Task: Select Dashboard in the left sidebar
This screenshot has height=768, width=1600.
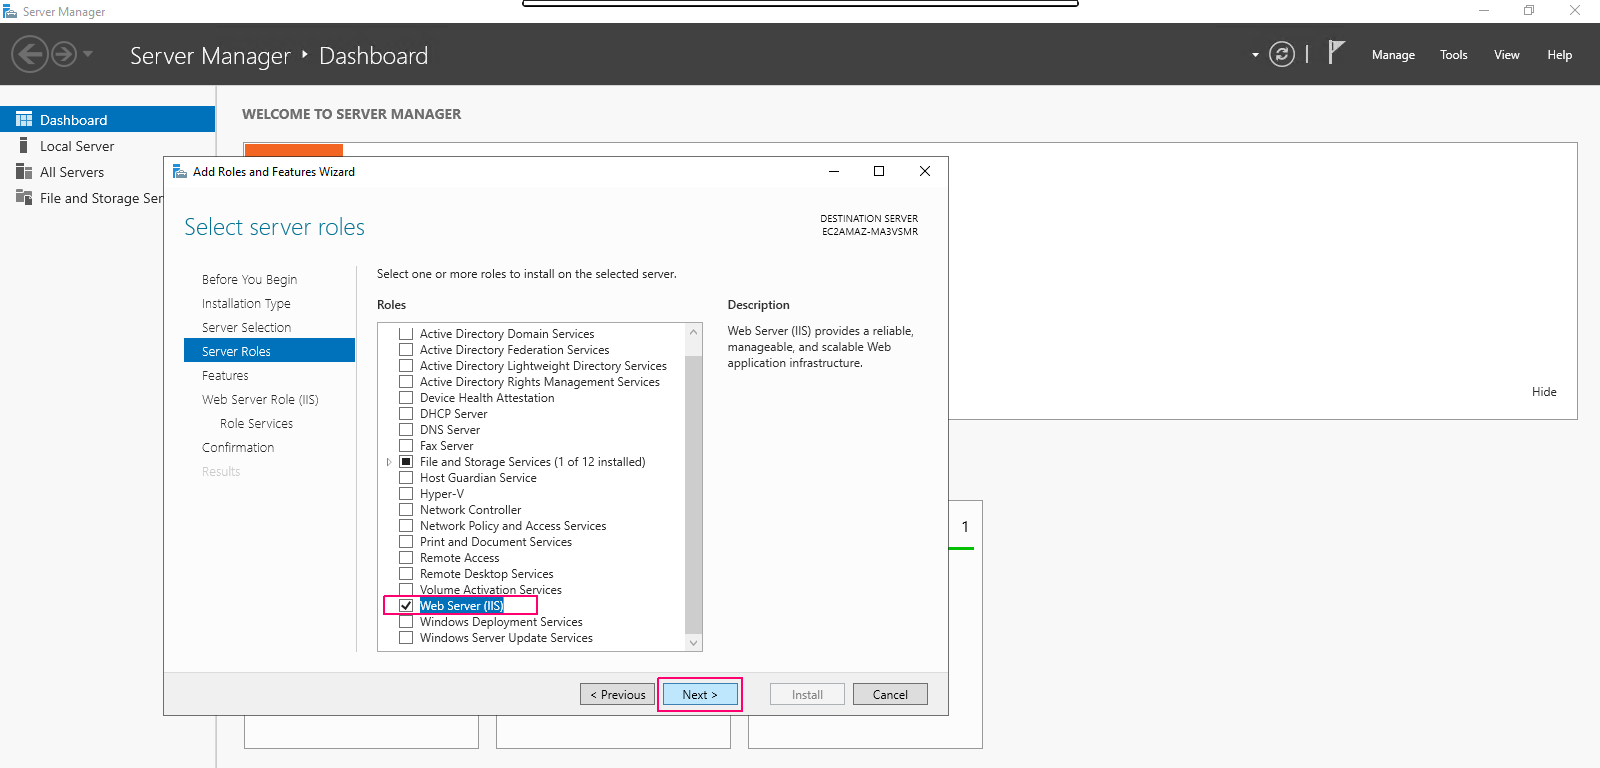Action: pos(107,119)
